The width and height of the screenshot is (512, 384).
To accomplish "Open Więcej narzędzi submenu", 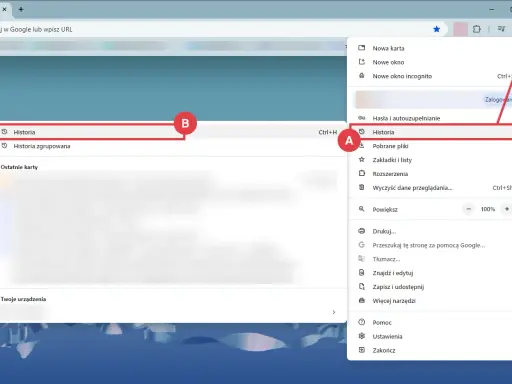I will 430,301.
